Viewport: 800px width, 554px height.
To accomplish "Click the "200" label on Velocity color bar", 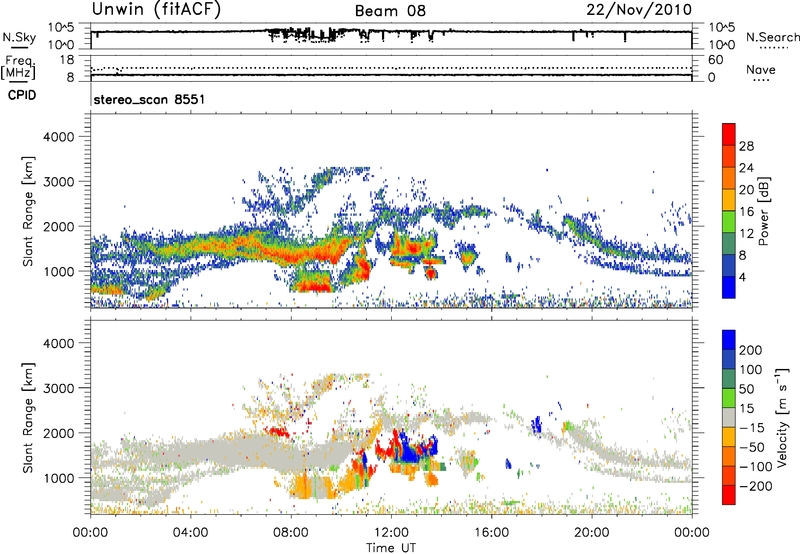I will [x=751, y=350].
